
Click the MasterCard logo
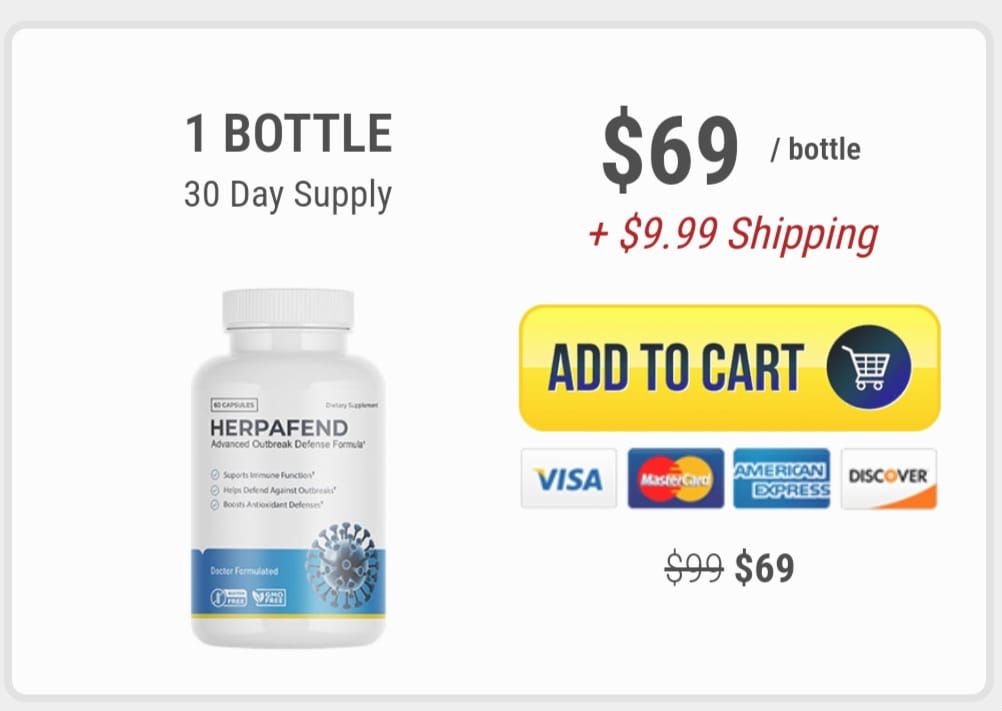tap(675, 478)
